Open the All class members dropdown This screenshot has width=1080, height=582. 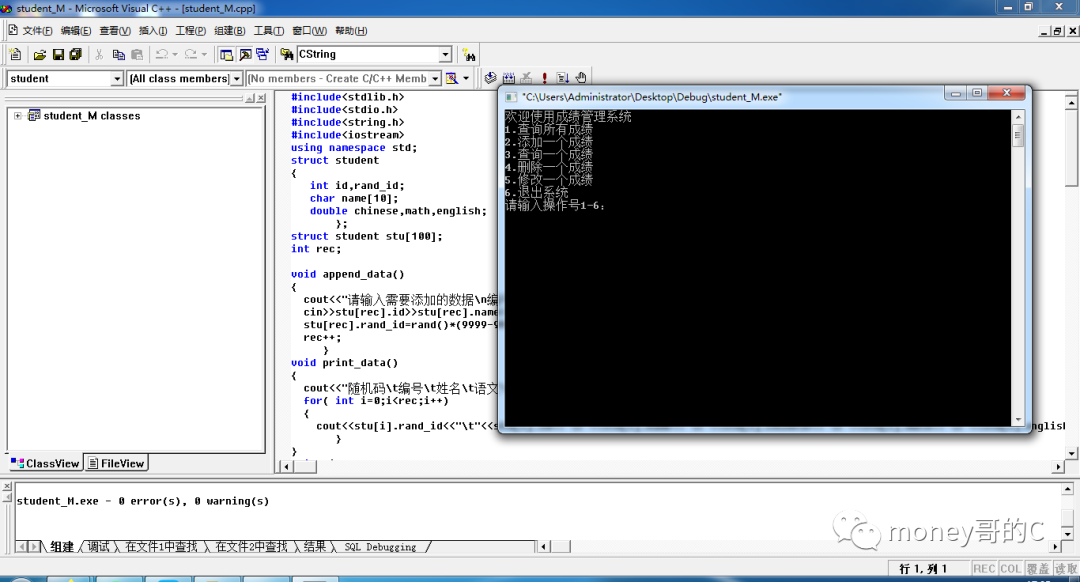click(x=236, y=79)
